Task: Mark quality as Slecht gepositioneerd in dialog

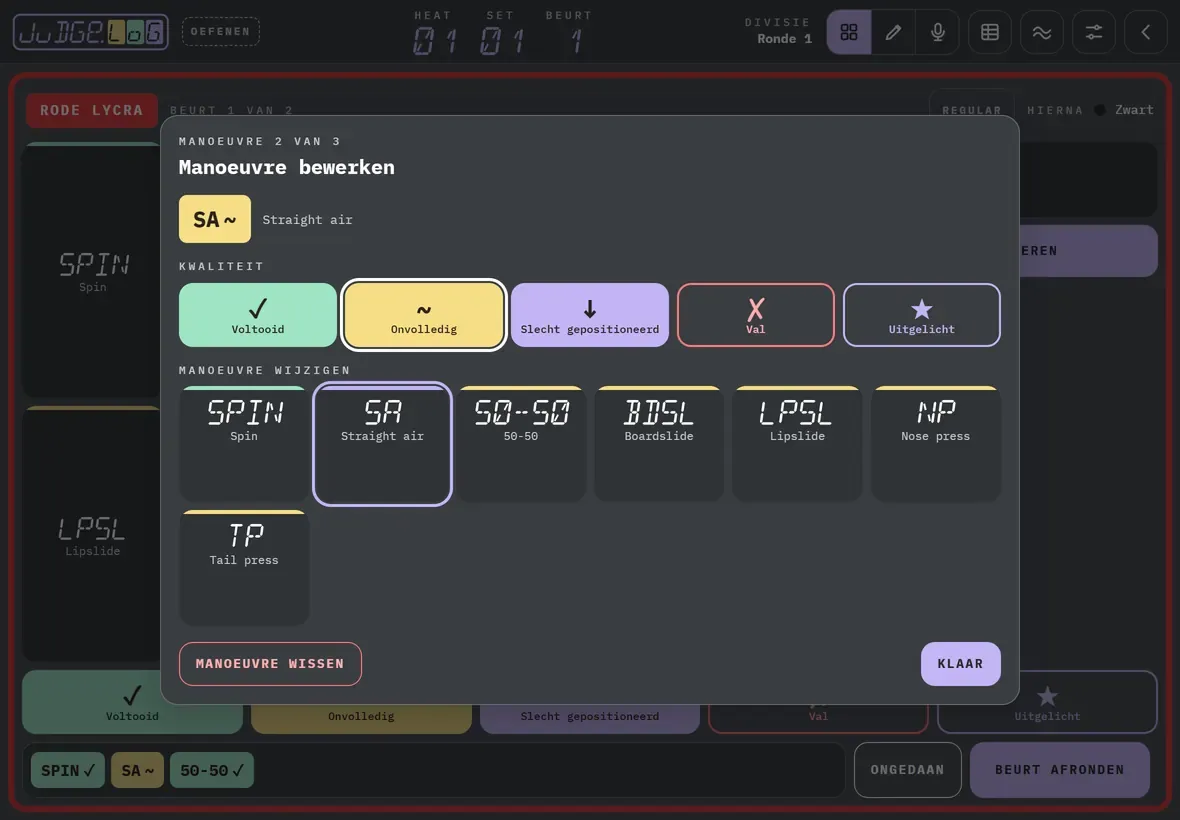Action: click(x=590, y=315)
